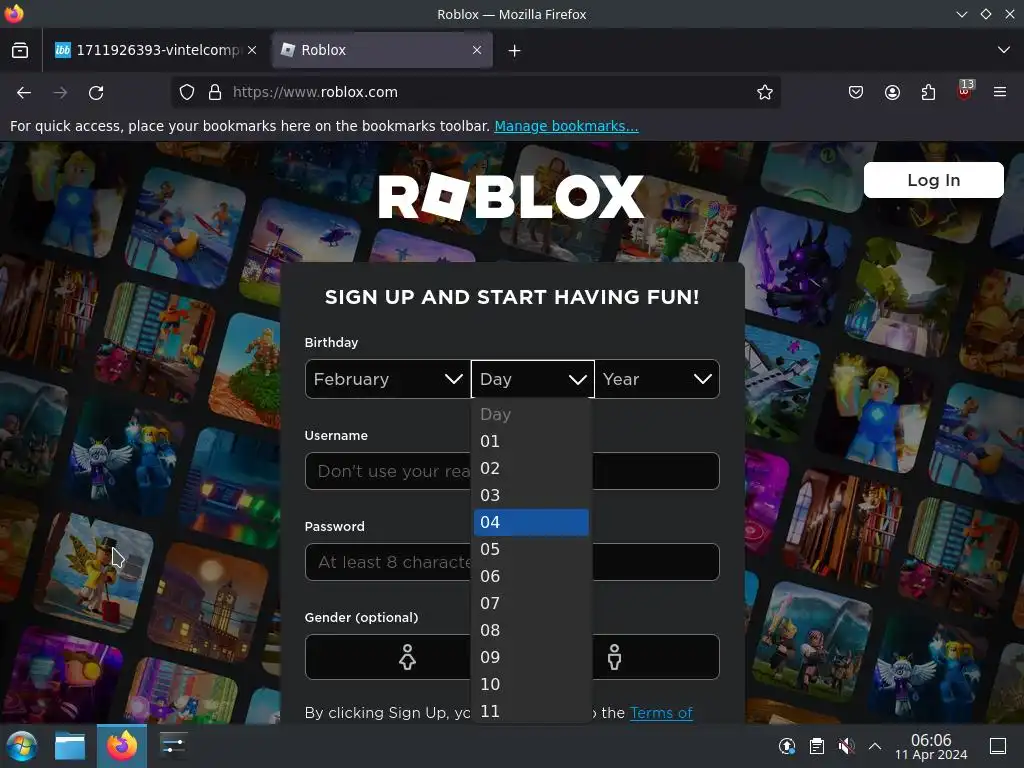
Task: Open the Year dropdown
Action: point(657,379)
